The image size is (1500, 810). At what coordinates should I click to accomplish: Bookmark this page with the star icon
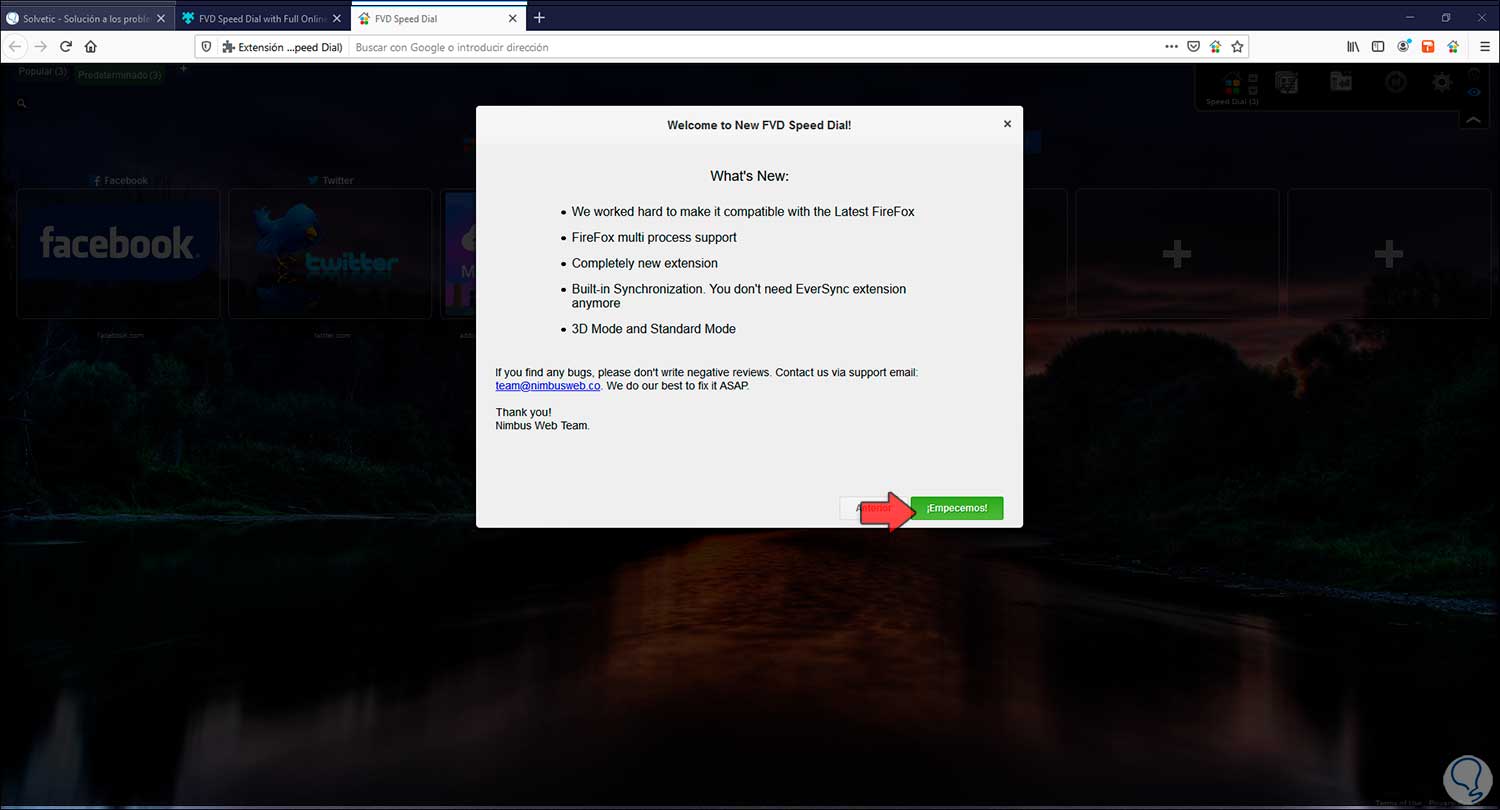[1237, 47]
